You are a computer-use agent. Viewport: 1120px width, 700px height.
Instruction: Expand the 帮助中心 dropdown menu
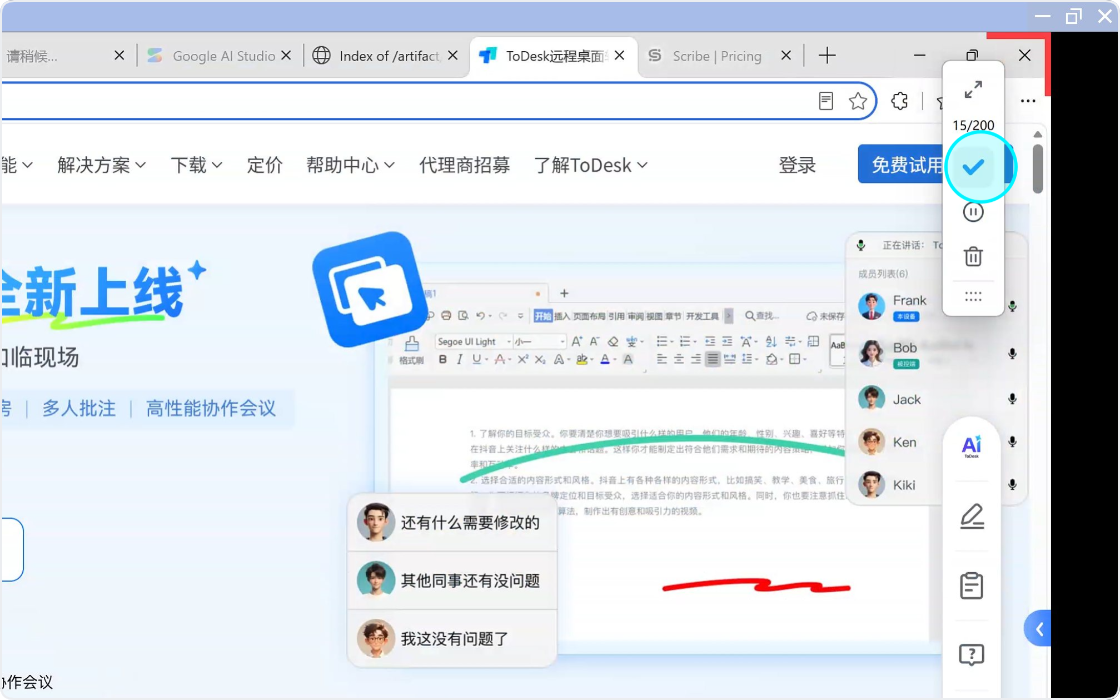[350, 165]
